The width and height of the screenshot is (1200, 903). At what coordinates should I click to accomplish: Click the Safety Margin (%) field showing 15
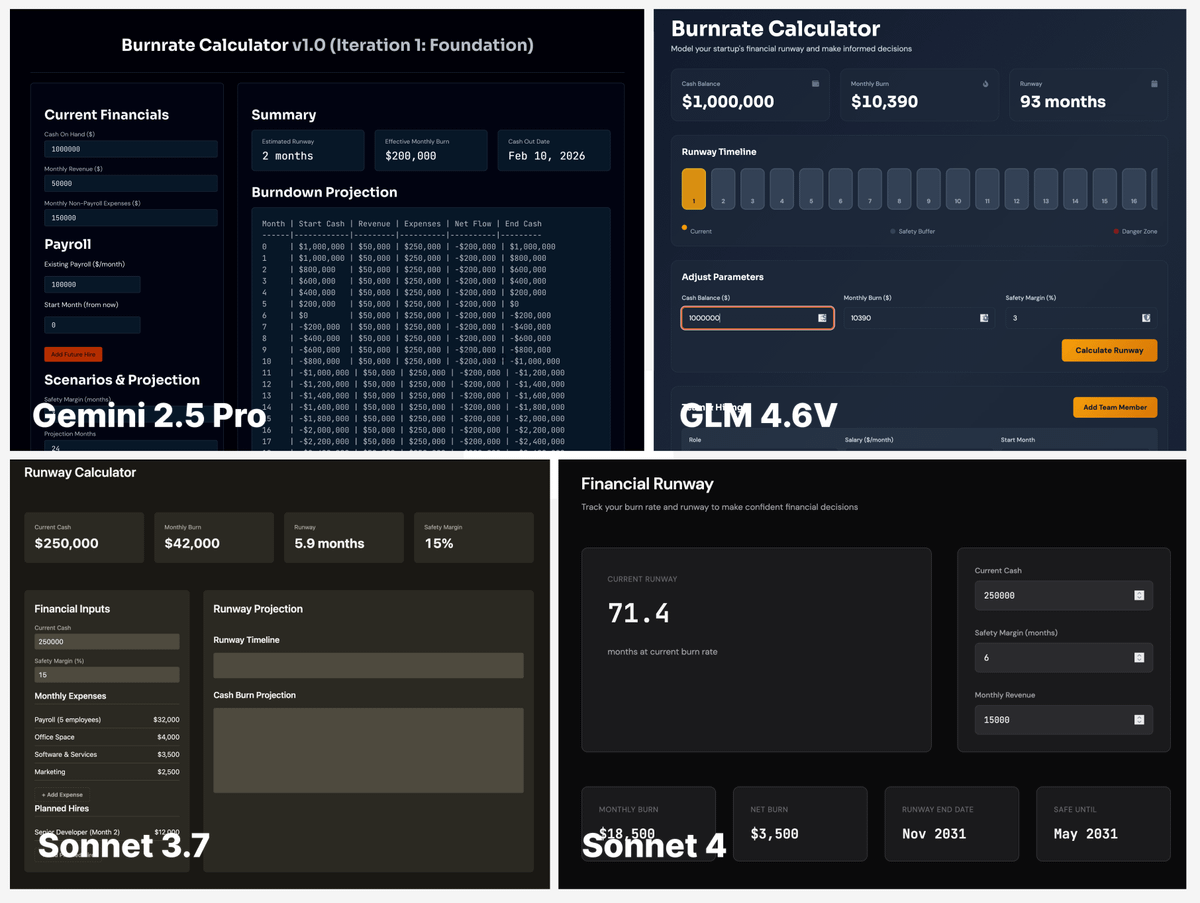click(x=106, y=675)
